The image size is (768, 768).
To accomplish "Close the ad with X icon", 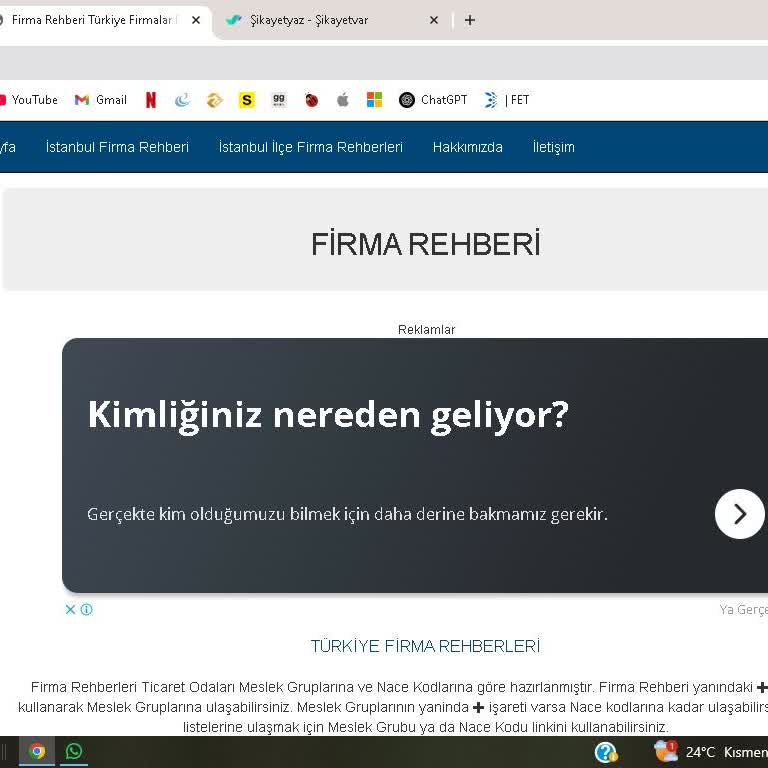I will tap(70, 609).
